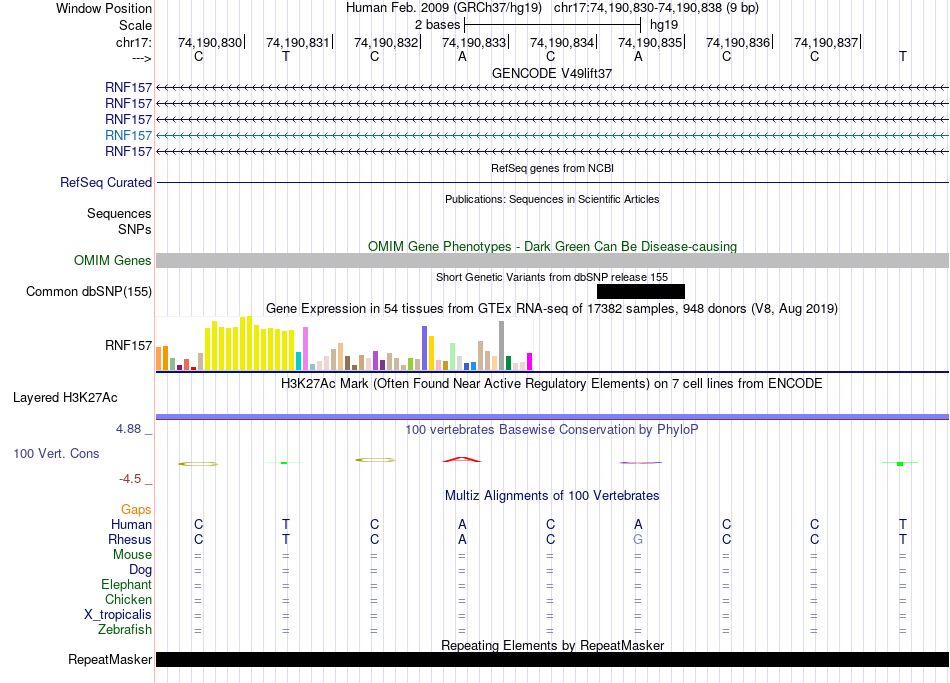Click the SNPs track label
This screenshot has height=683, width=950.
[x=135, y=229]
